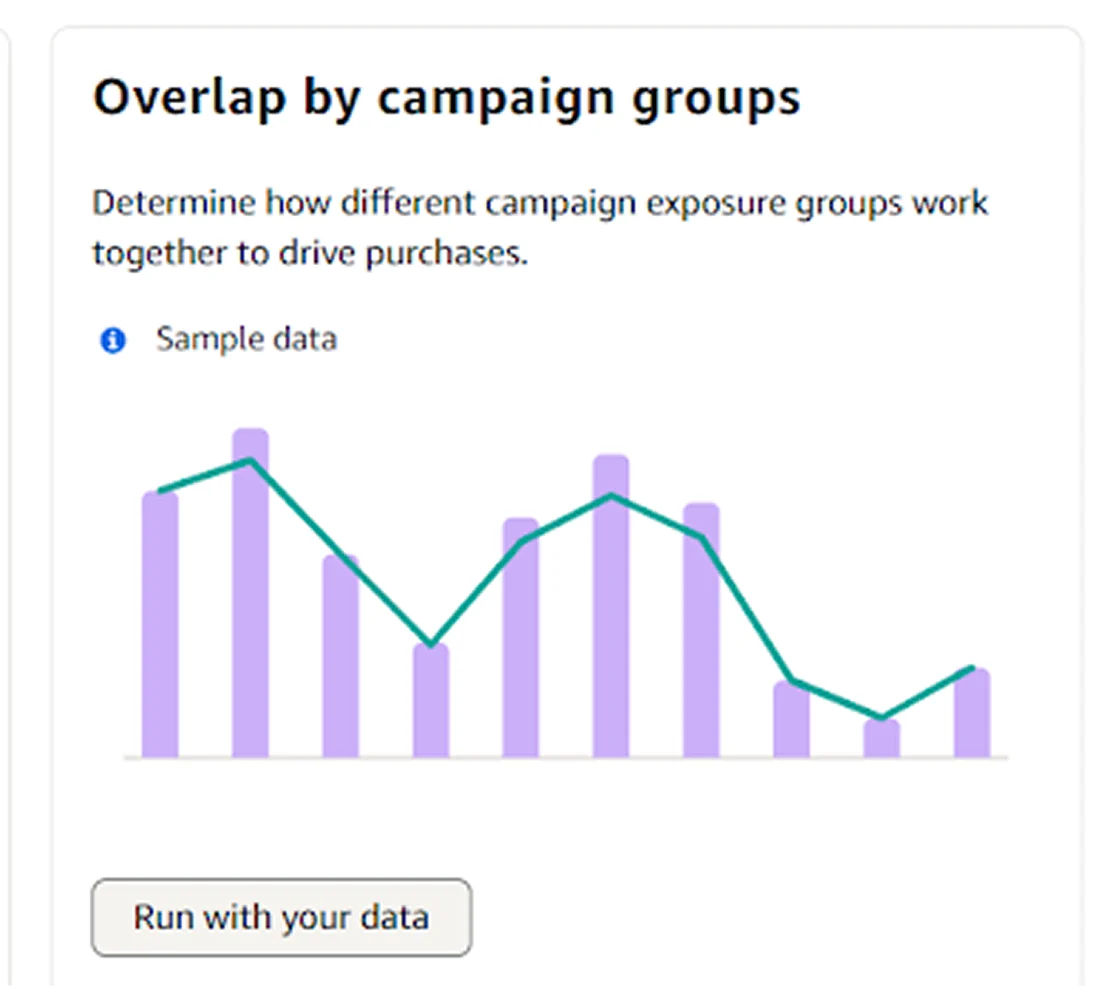Image resolution: width=1105 pixels, height=986 pixels.
Task: Select the shortest purple bar in the chart
Action: coord(882,740)
